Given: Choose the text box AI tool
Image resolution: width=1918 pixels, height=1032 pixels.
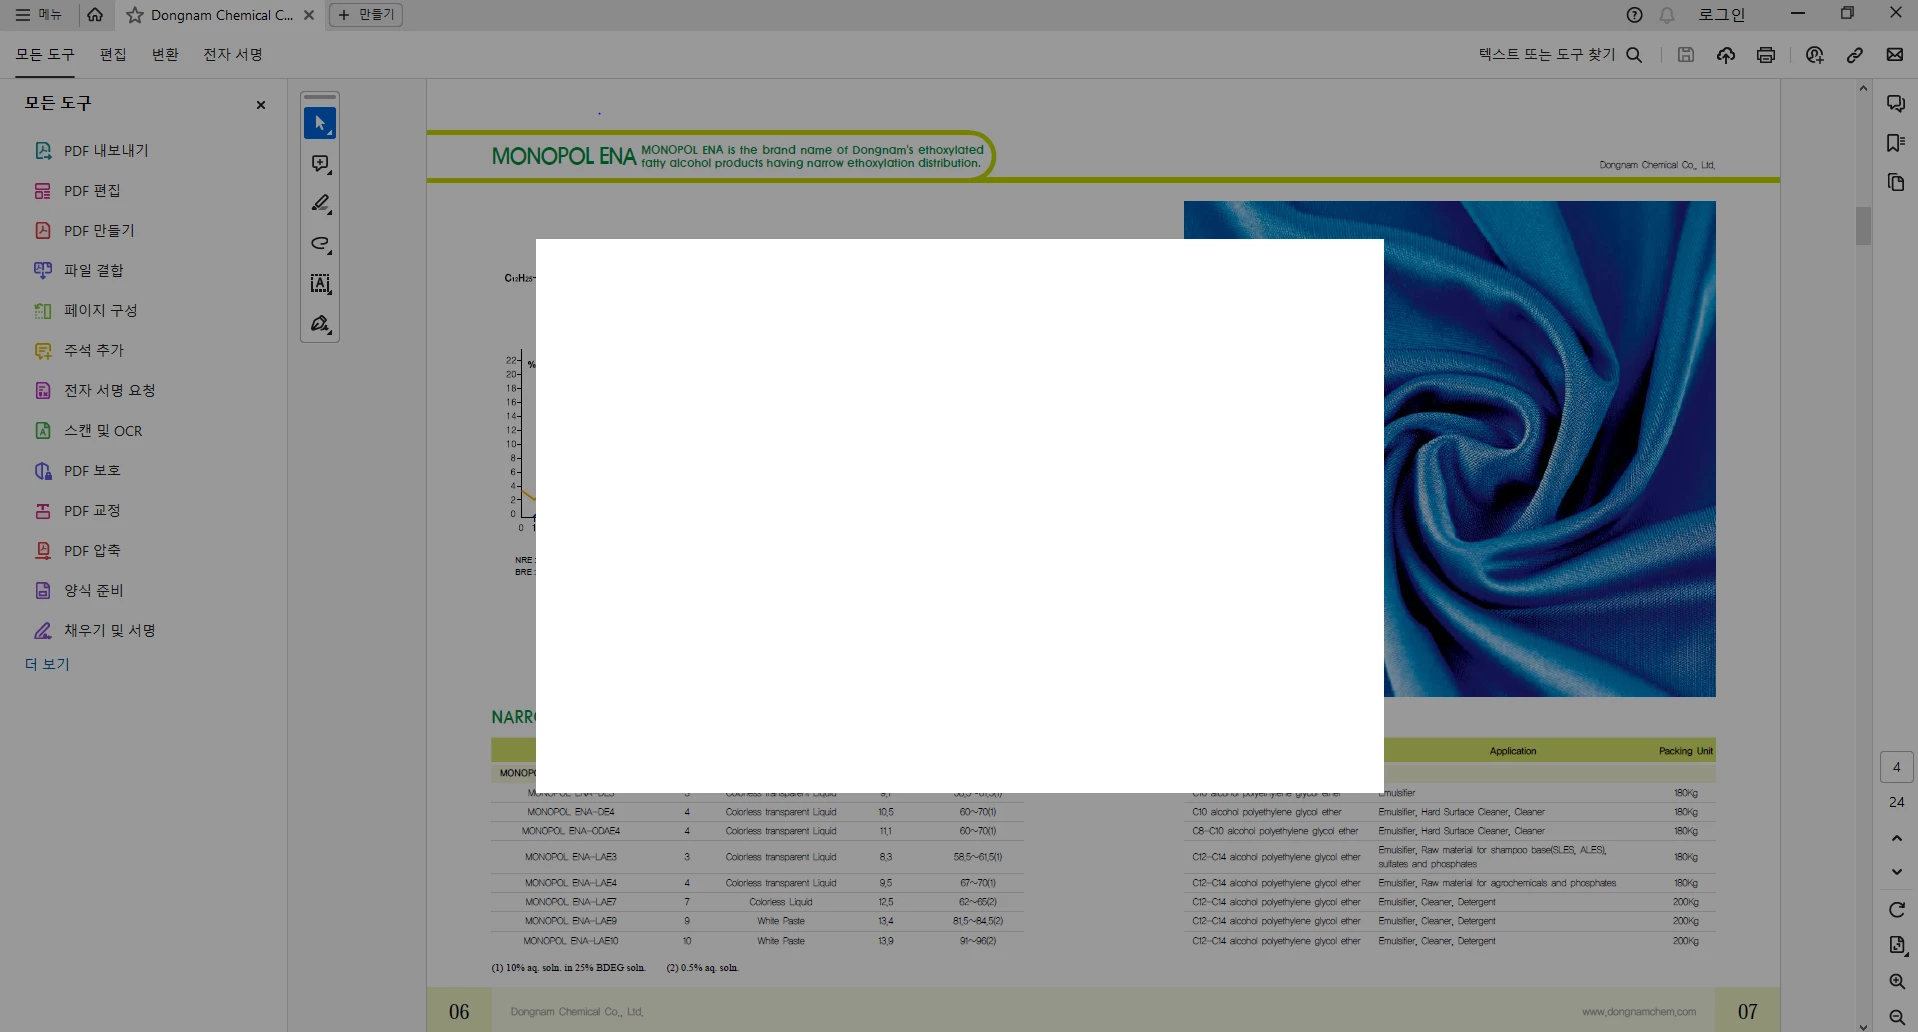Looking at the screenshot, I should pos(320,284).
